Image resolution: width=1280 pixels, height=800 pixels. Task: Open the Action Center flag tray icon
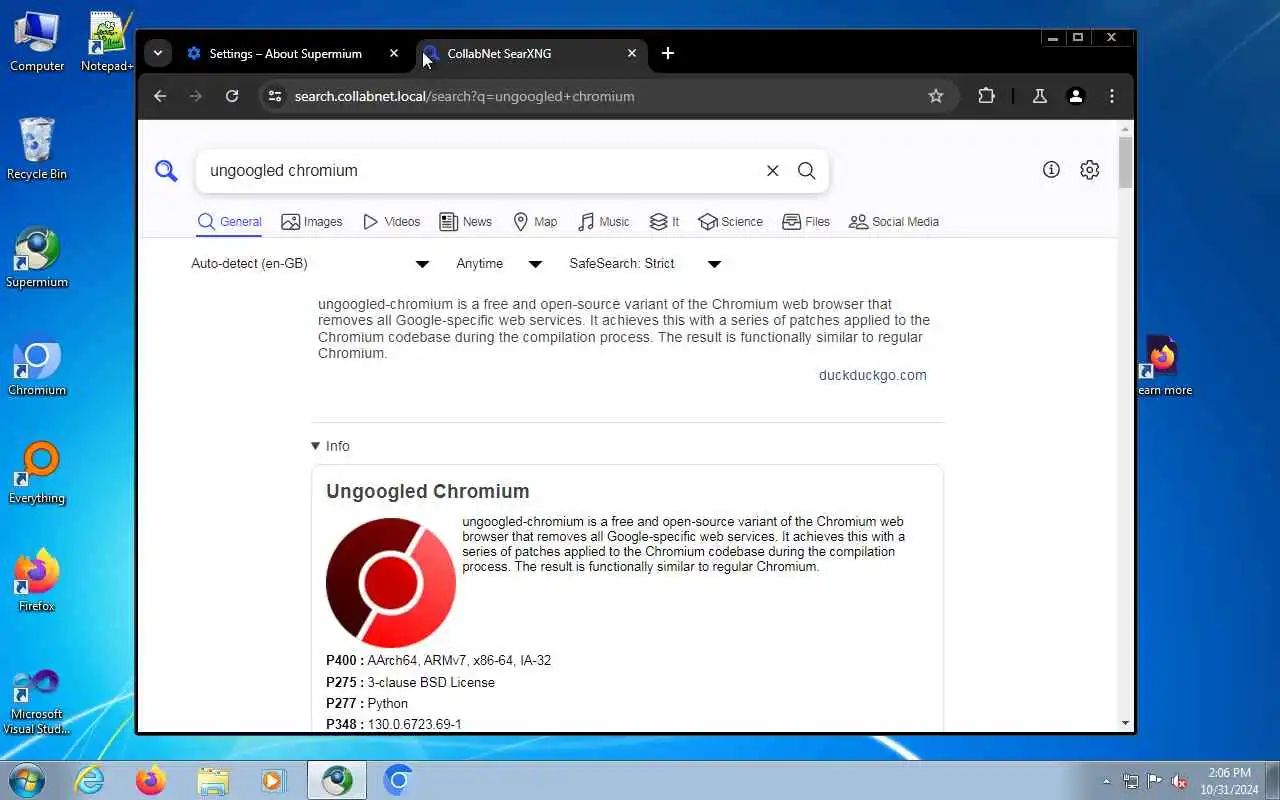point(1155,781)
